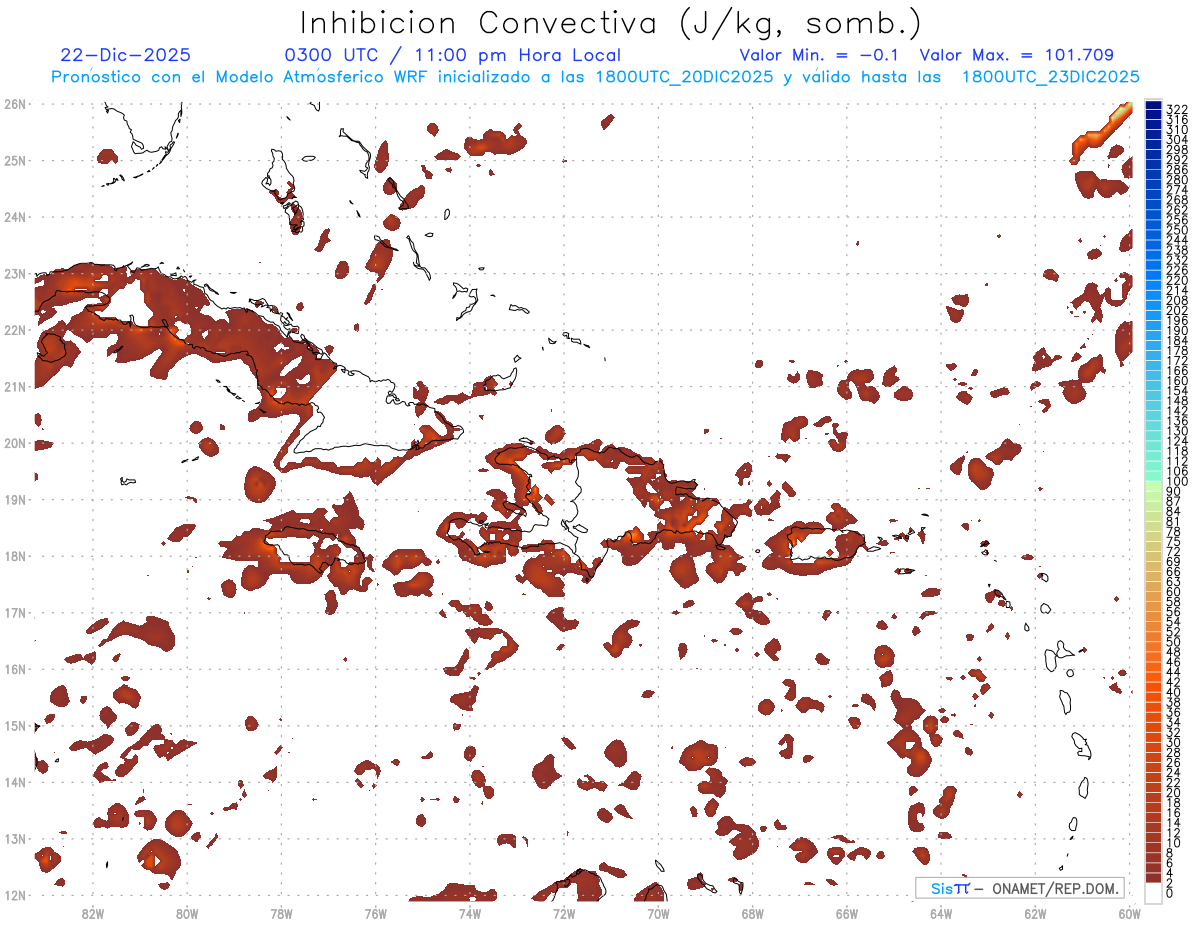Screen dimensions: 1200x927
Task: Click the '0300 UTC / 11:00 pm Hora Local' text
Action: [453, 56]
